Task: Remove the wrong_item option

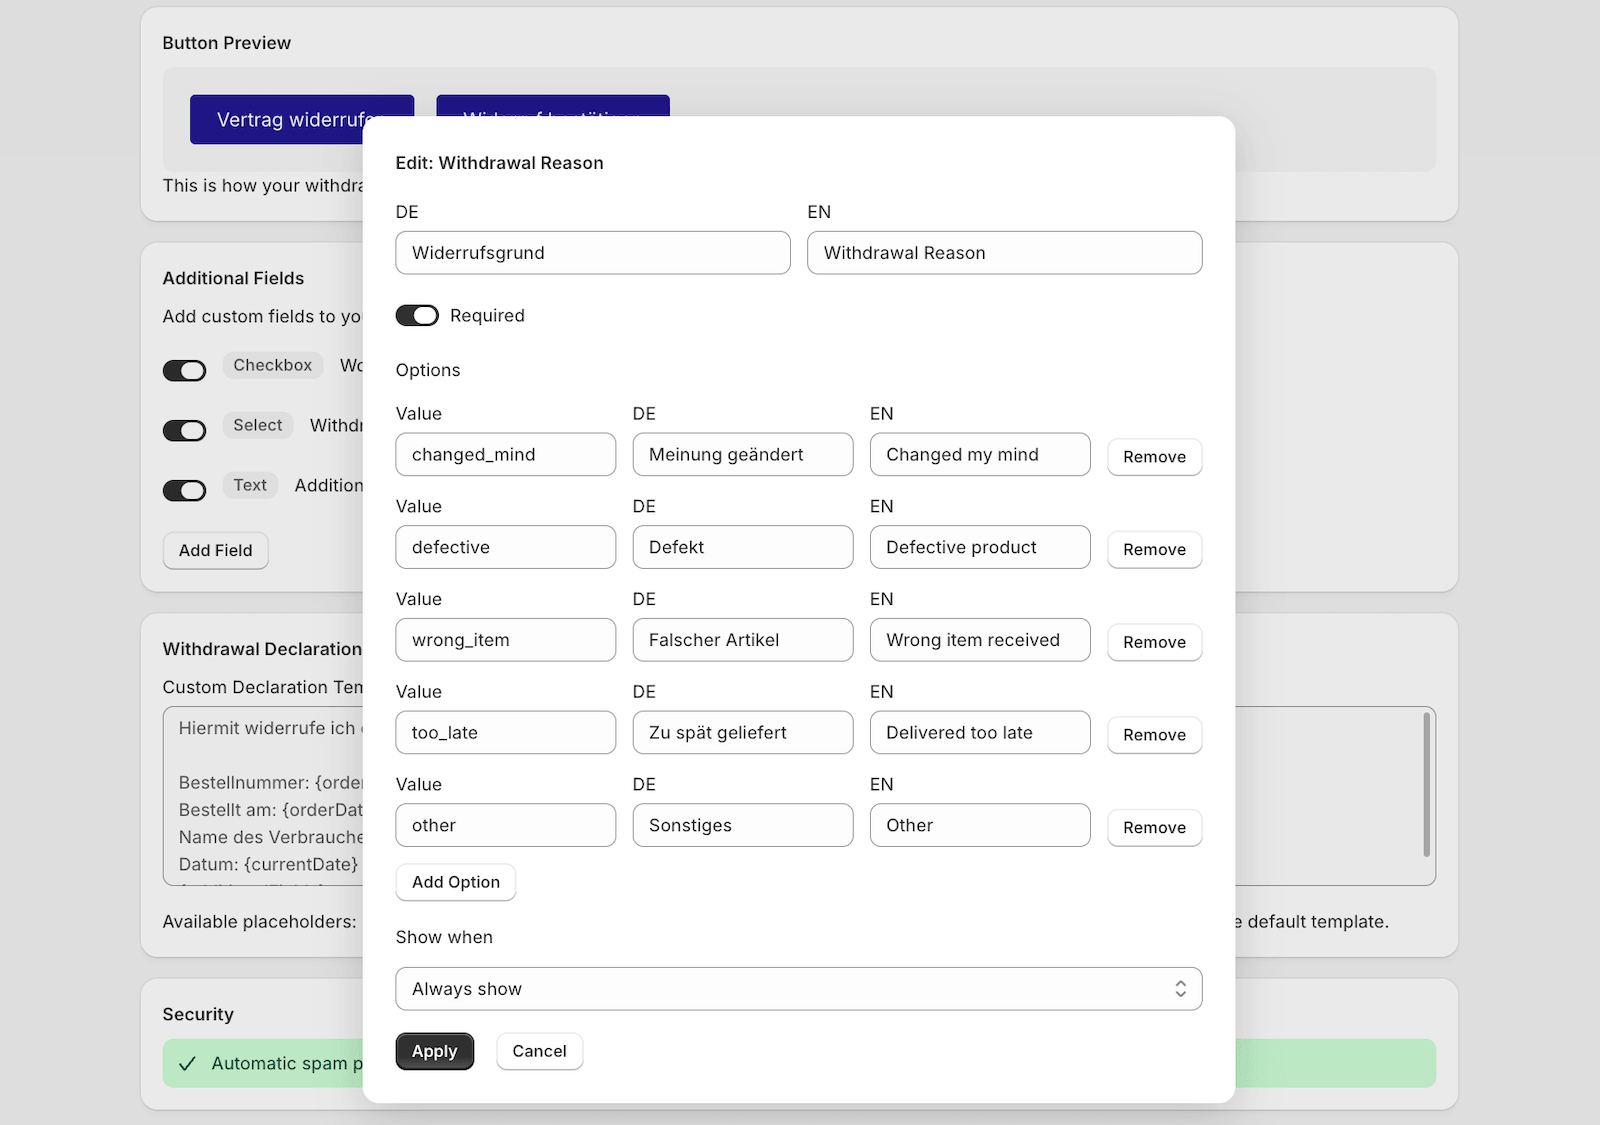Action: tap(1154, 642)
